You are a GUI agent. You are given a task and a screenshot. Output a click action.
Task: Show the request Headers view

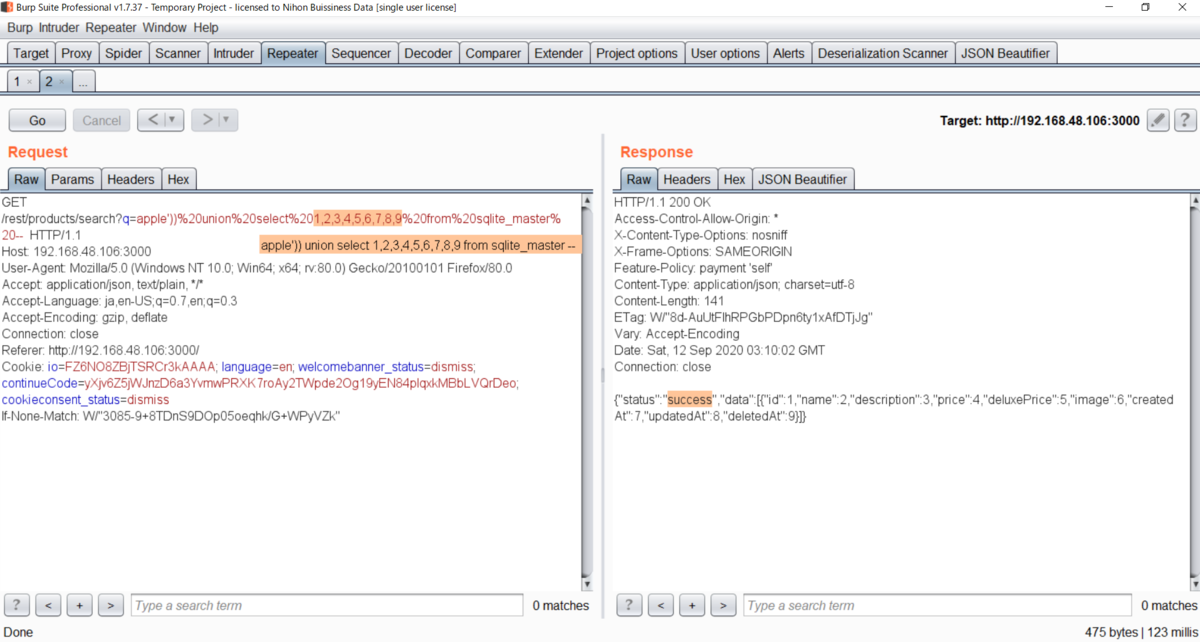click(x=131, y=179)
